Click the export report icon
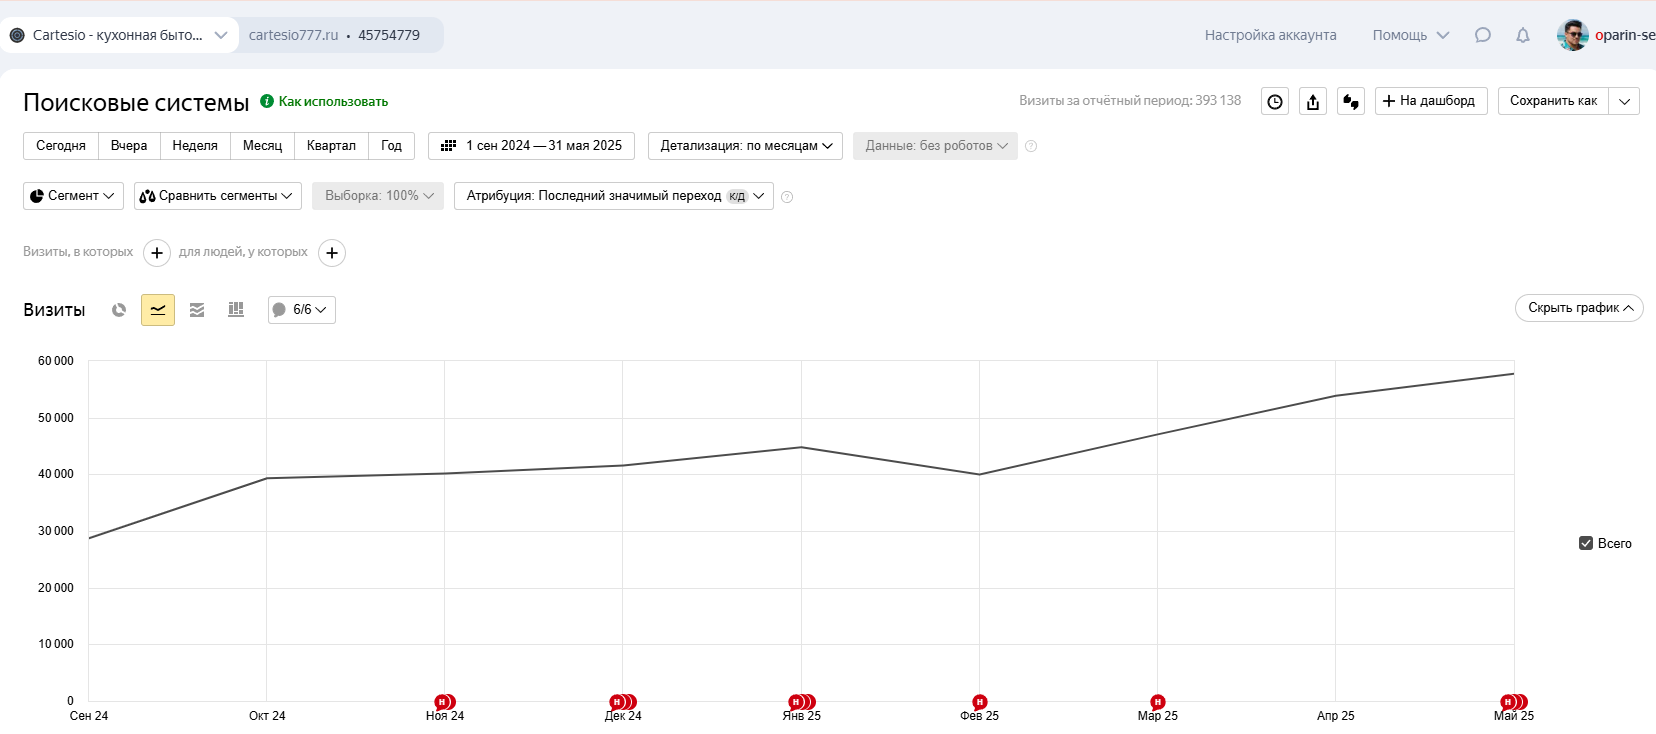Screen dimensions: 1656x734 click(1313, 102)
